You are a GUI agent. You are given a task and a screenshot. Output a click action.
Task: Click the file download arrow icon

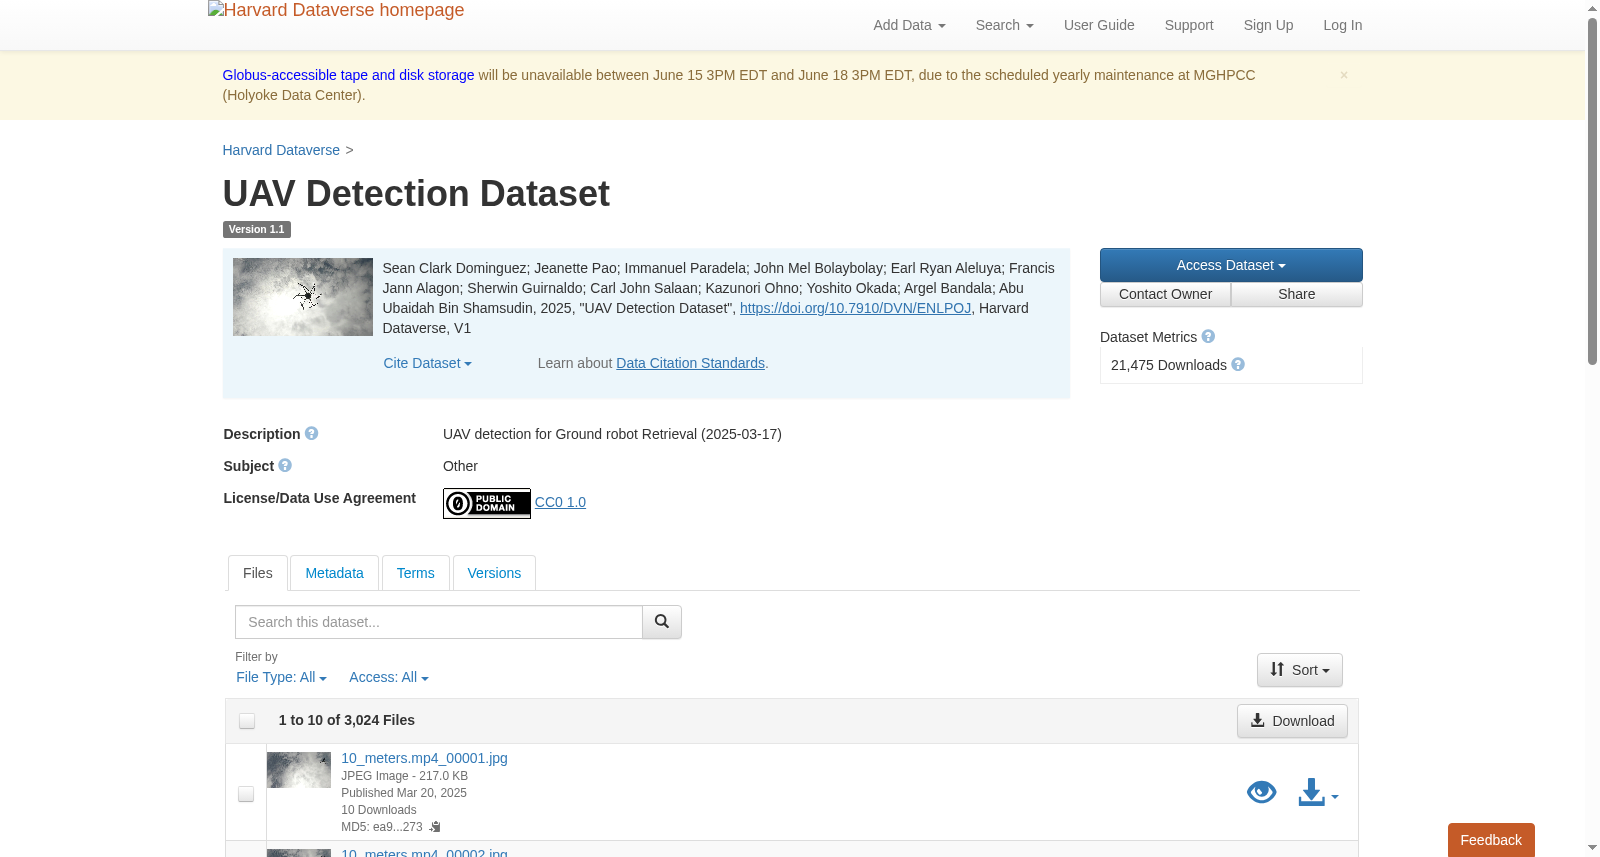tap(1312, 793)
